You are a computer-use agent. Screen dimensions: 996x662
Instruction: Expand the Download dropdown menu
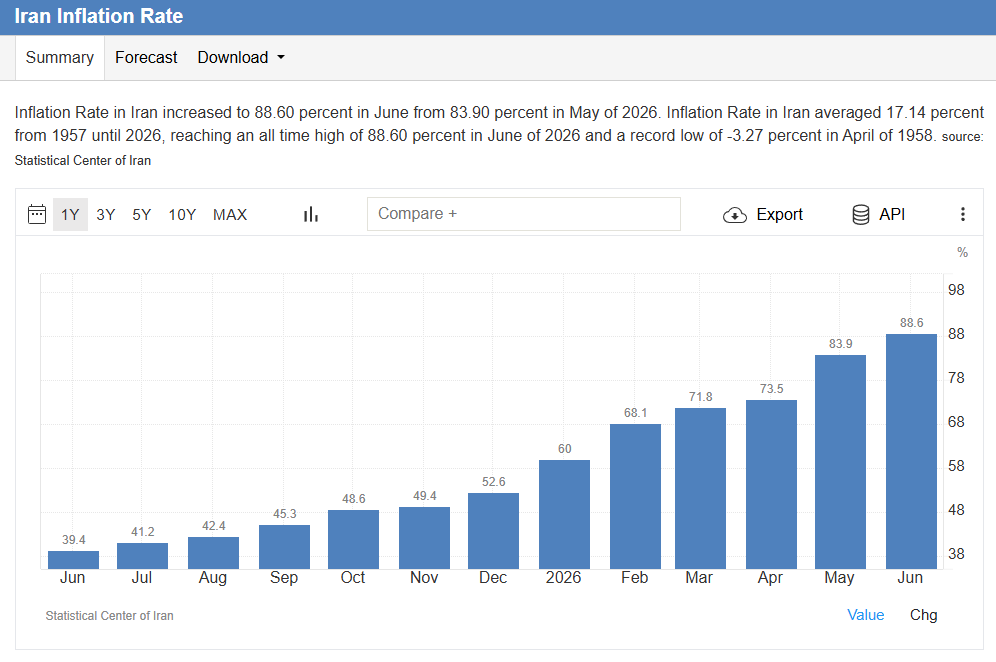coord(241,57)
